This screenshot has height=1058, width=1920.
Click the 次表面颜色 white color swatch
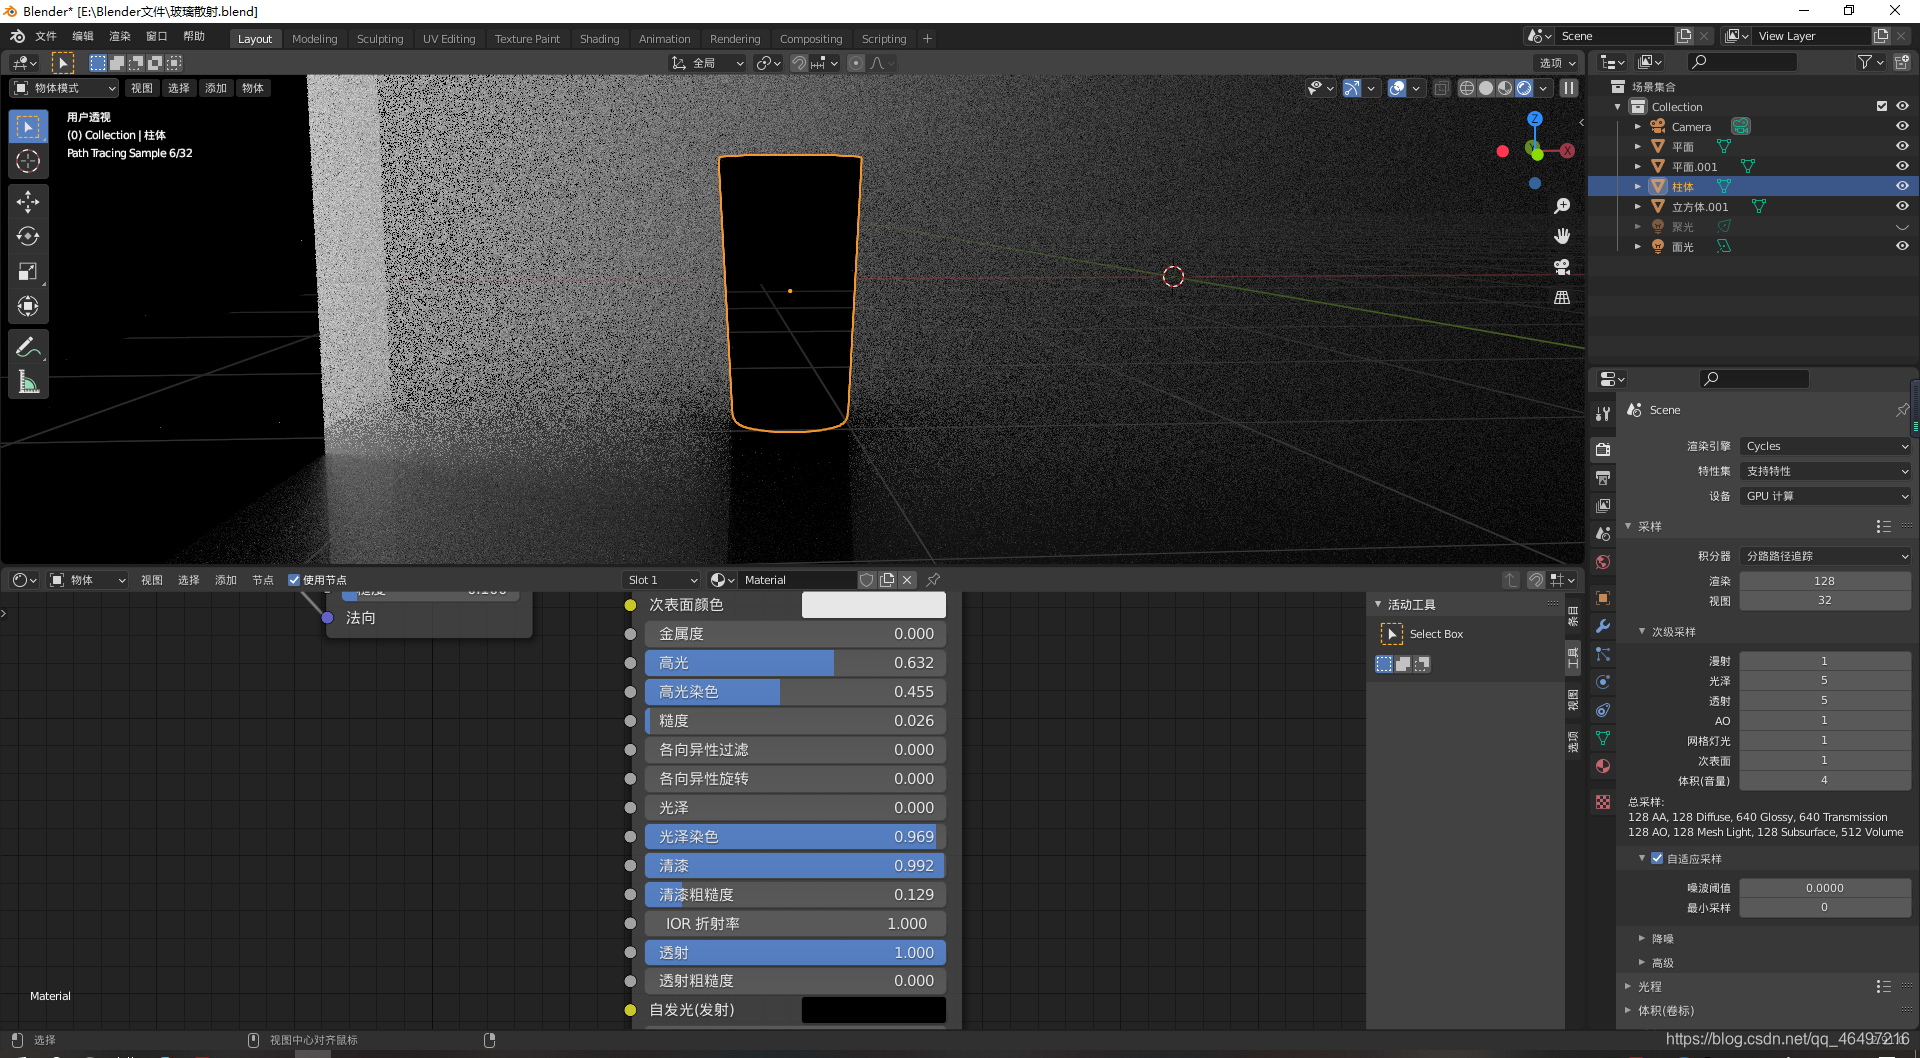873,605
